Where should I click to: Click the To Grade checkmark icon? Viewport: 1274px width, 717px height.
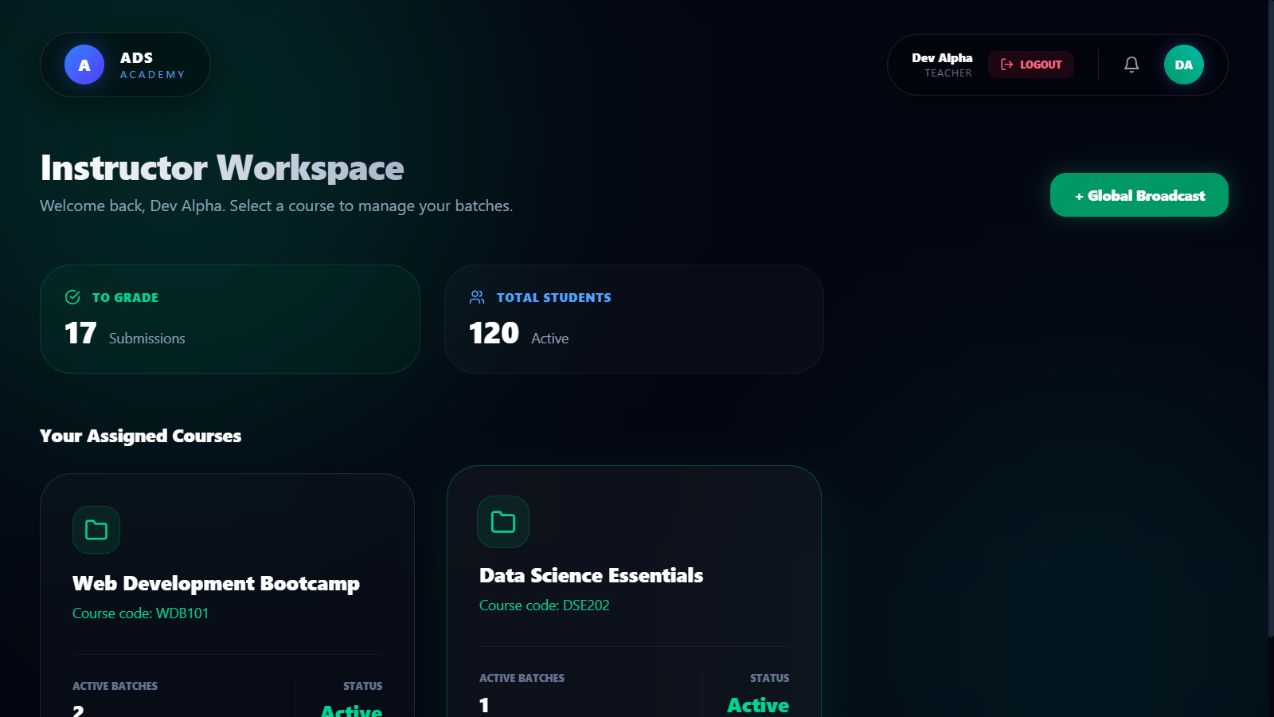click(x=72, y=297)
